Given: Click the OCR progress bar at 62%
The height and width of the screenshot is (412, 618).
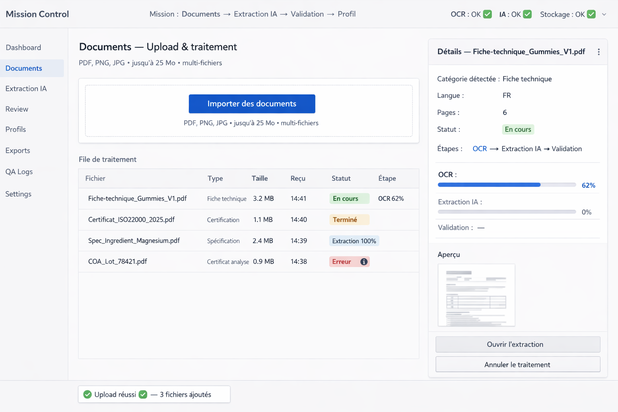Looking at the screenshot, I should [506, 185].
